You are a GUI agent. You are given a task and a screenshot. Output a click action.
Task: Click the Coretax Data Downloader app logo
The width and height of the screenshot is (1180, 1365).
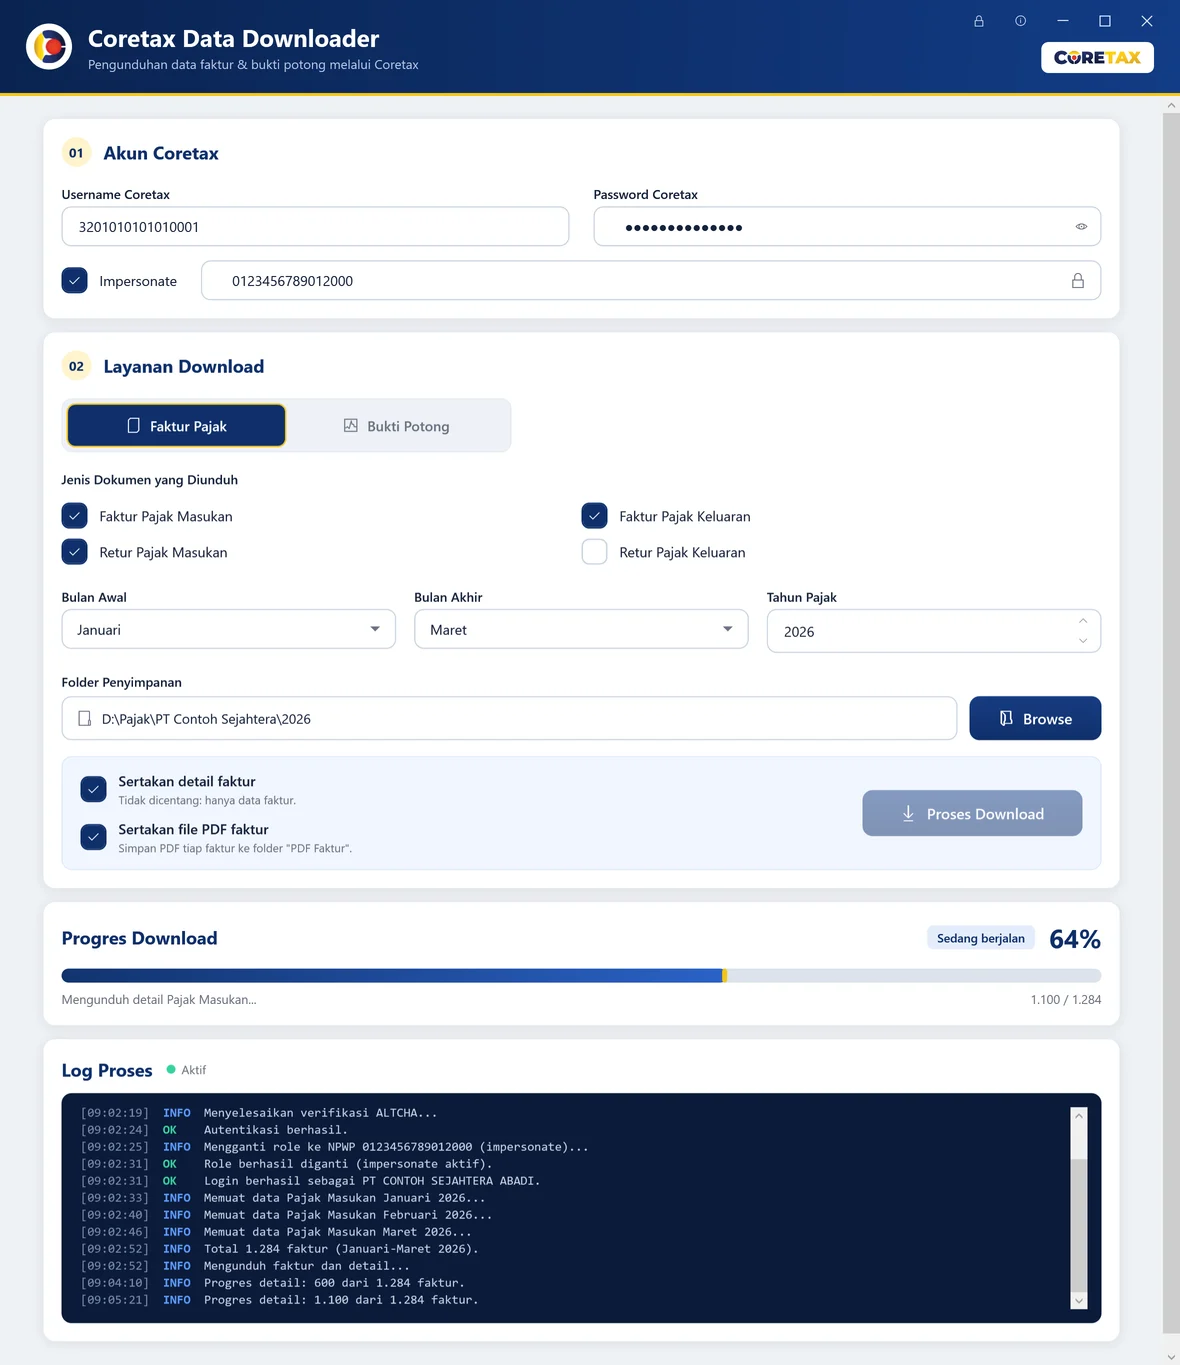click(x=49, y=47)
